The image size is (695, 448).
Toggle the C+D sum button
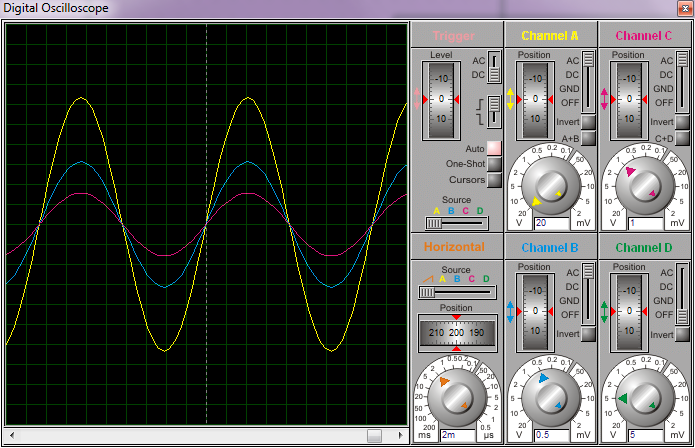[682, 138]
